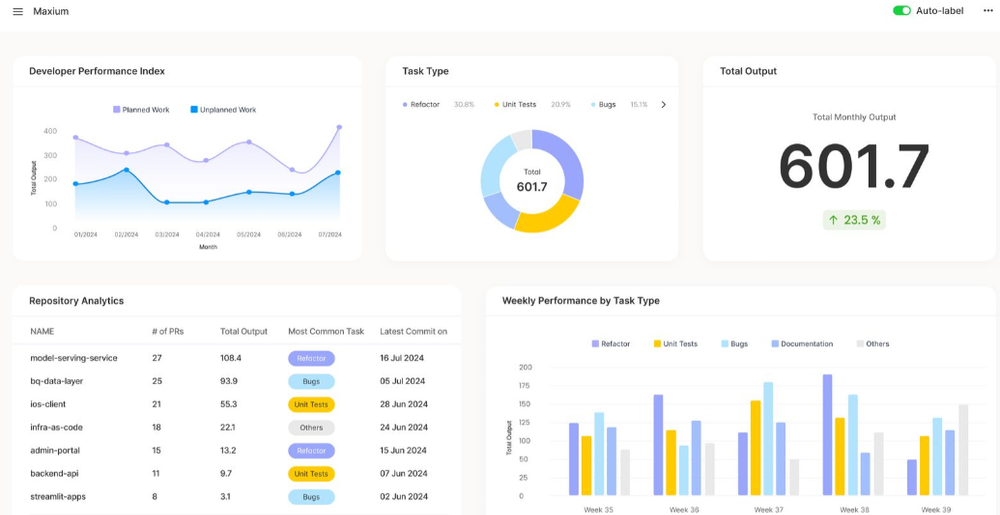
Task: Click the 07/2024 Planned Work data point
Action: pos(339,127)
